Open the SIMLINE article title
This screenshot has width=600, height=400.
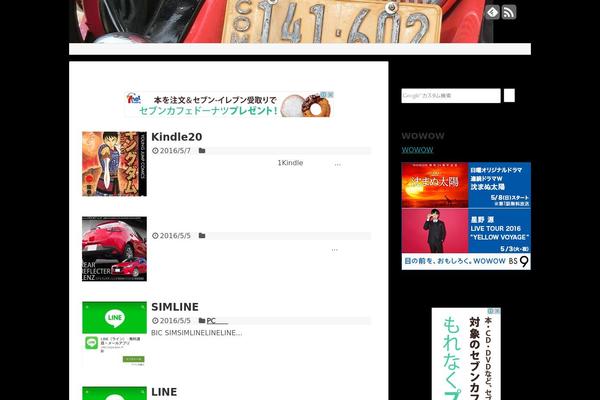[x=175, y=307]
